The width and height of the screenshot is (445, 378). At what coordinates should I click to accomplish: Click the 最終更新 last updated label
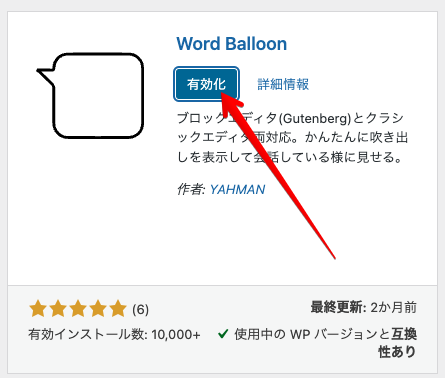coord(338,307)
